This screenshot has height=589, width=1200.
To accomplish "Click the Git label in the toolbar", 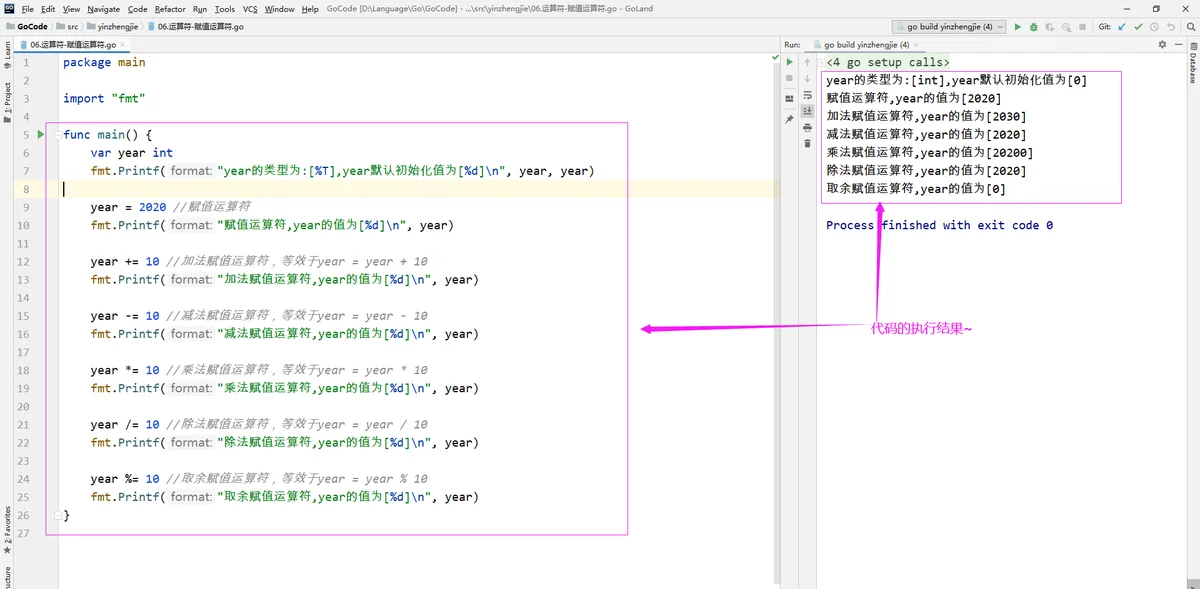I will pyautogui.click(x=1104, y=27).
